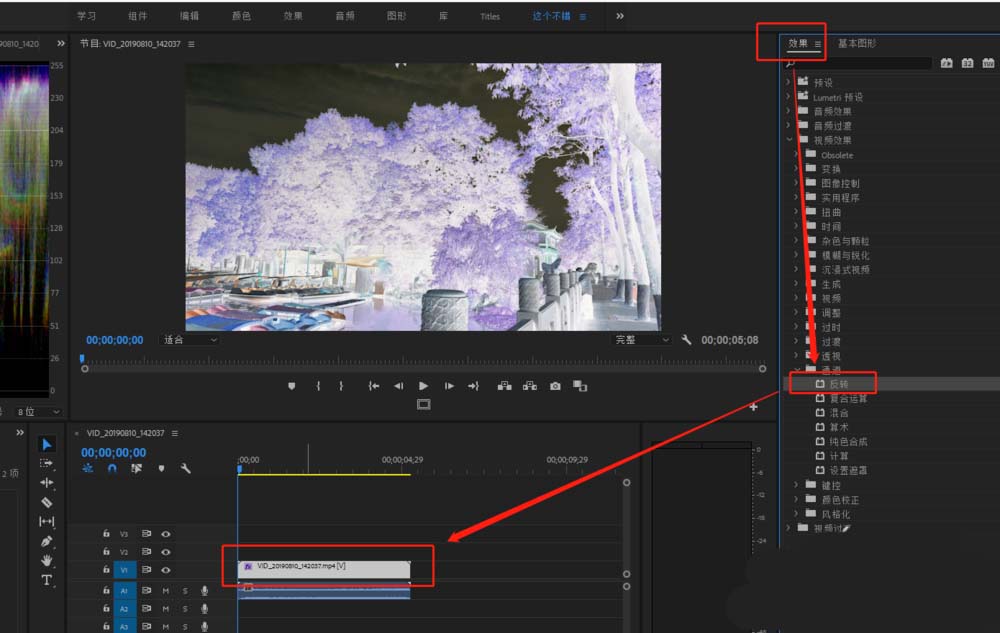The image size is (1000, 633).
Task: Click Go to In point button
Action: pyautogui.click(x=374, y=386)
